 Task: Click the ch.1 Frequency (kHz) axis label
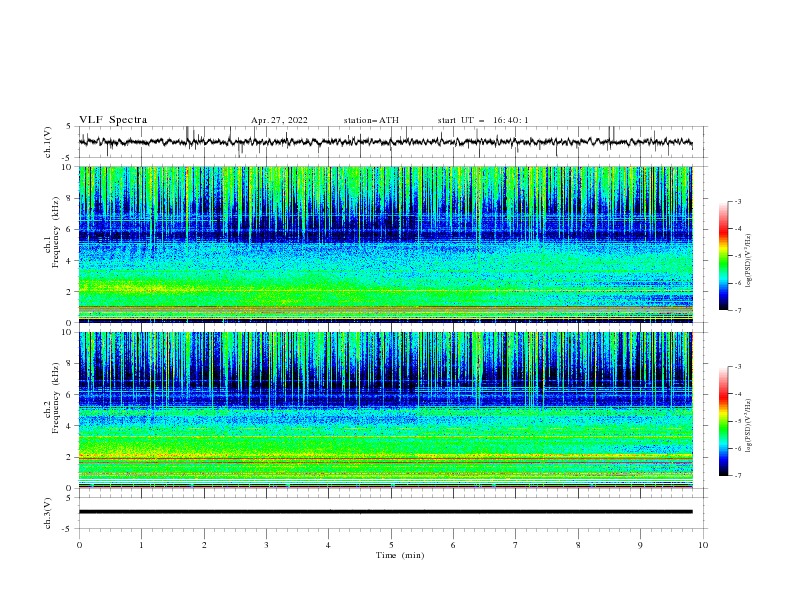tap(51, 232)
